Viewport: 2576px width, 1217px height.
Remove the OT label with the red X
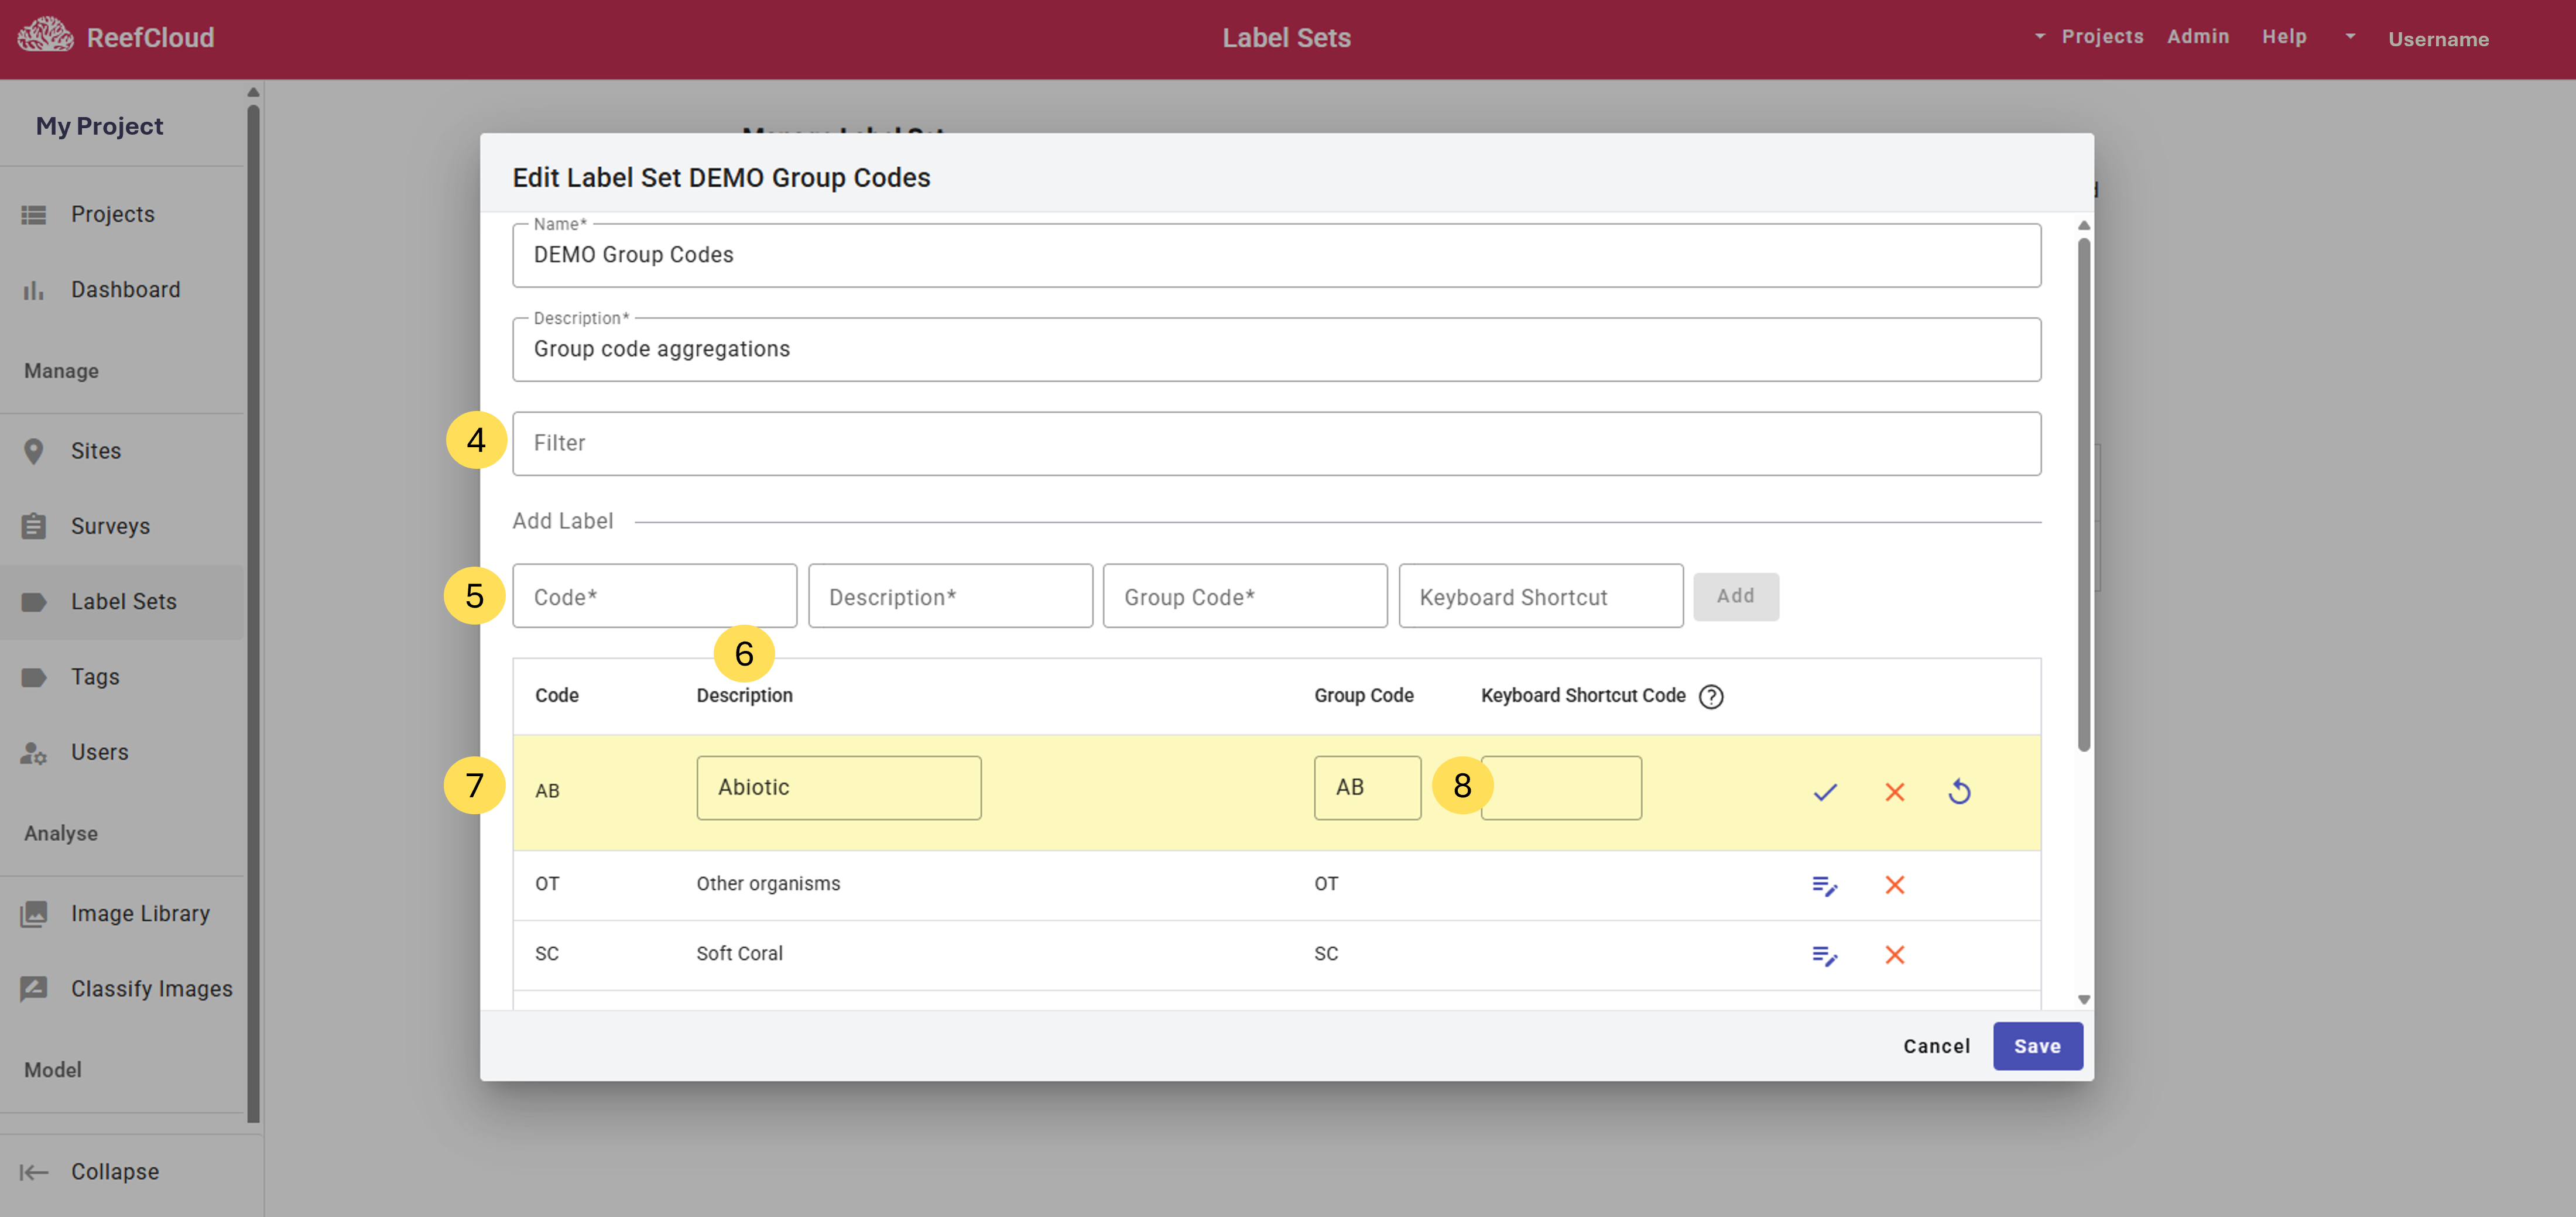[1894, 885]
